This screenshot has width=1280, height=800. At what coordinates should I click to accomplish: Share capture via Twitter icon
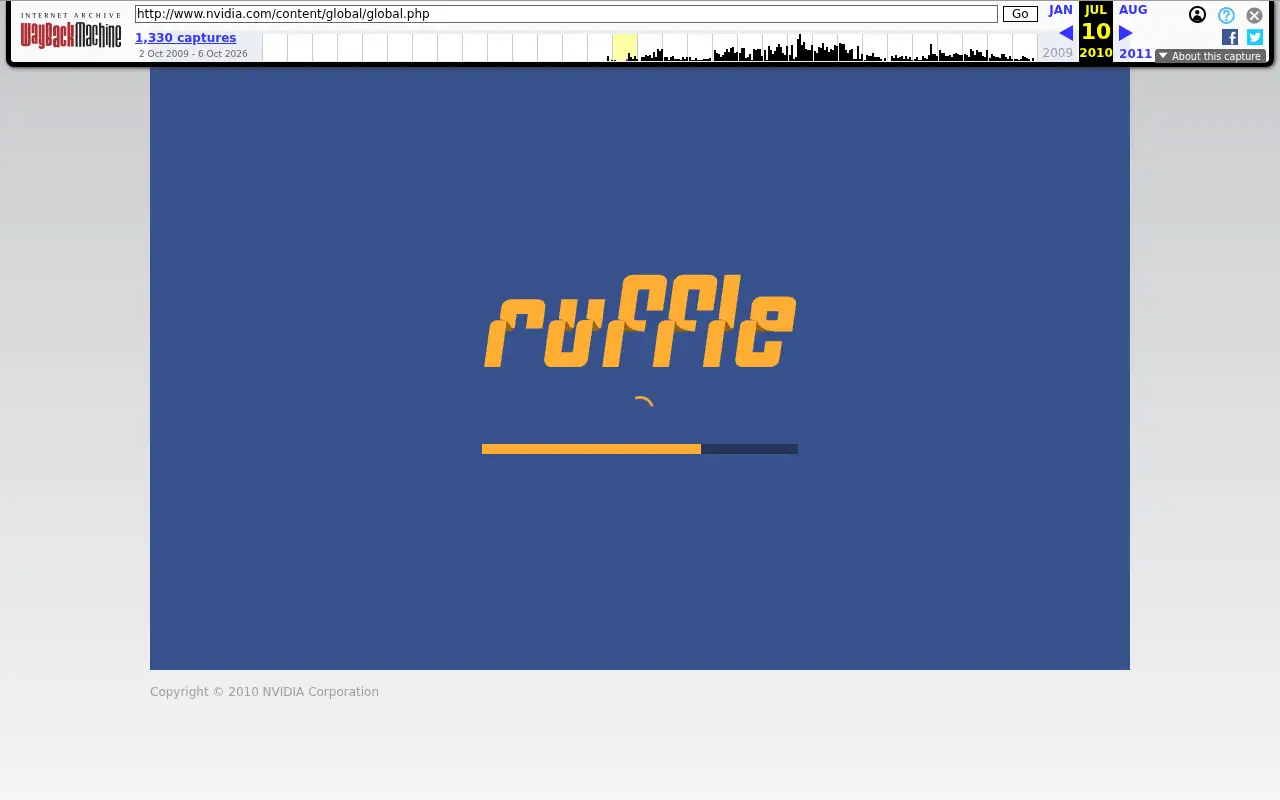pyautogui.click(x=1255, y=37)
